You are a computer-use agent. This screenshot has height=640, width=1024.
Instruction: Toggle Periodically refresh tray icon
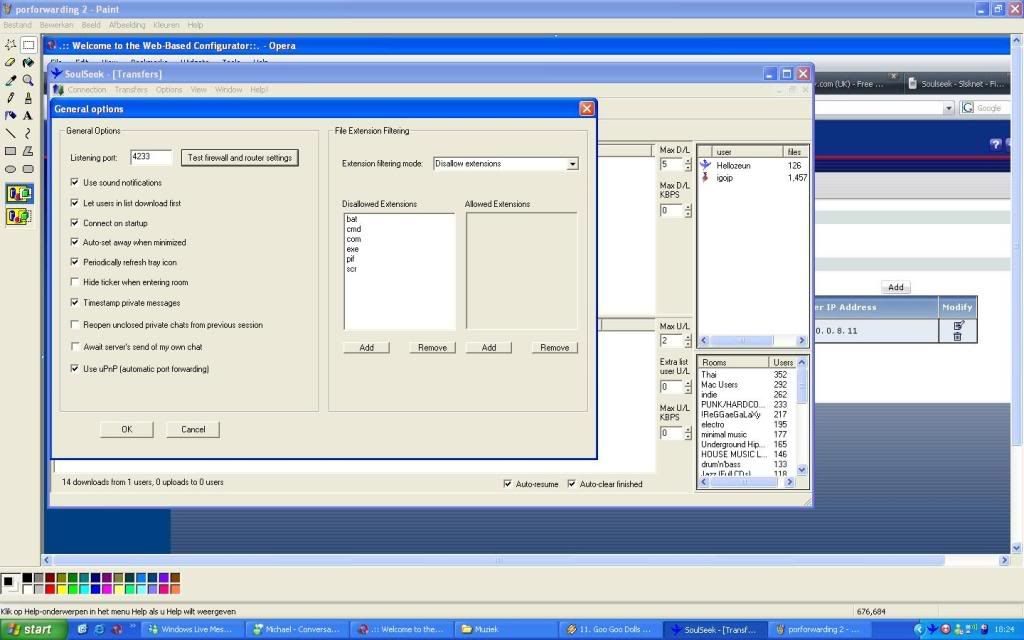(74, 262)
